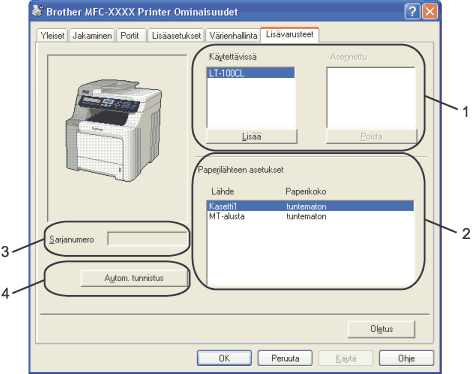The width and height of the screenshot is (472, 374).
Task: Open the Värienhallinta tab
Action: click(x=233, y=35)
